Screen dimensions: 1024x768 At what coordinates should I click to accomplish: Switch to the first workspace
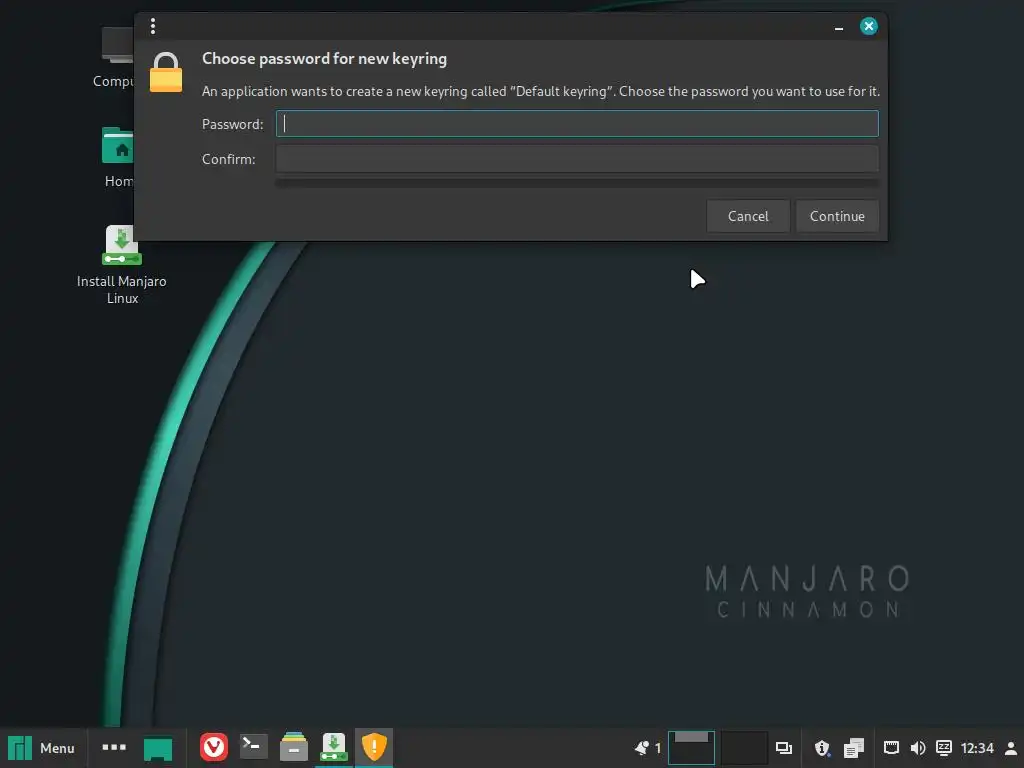[x=691, y=748]
